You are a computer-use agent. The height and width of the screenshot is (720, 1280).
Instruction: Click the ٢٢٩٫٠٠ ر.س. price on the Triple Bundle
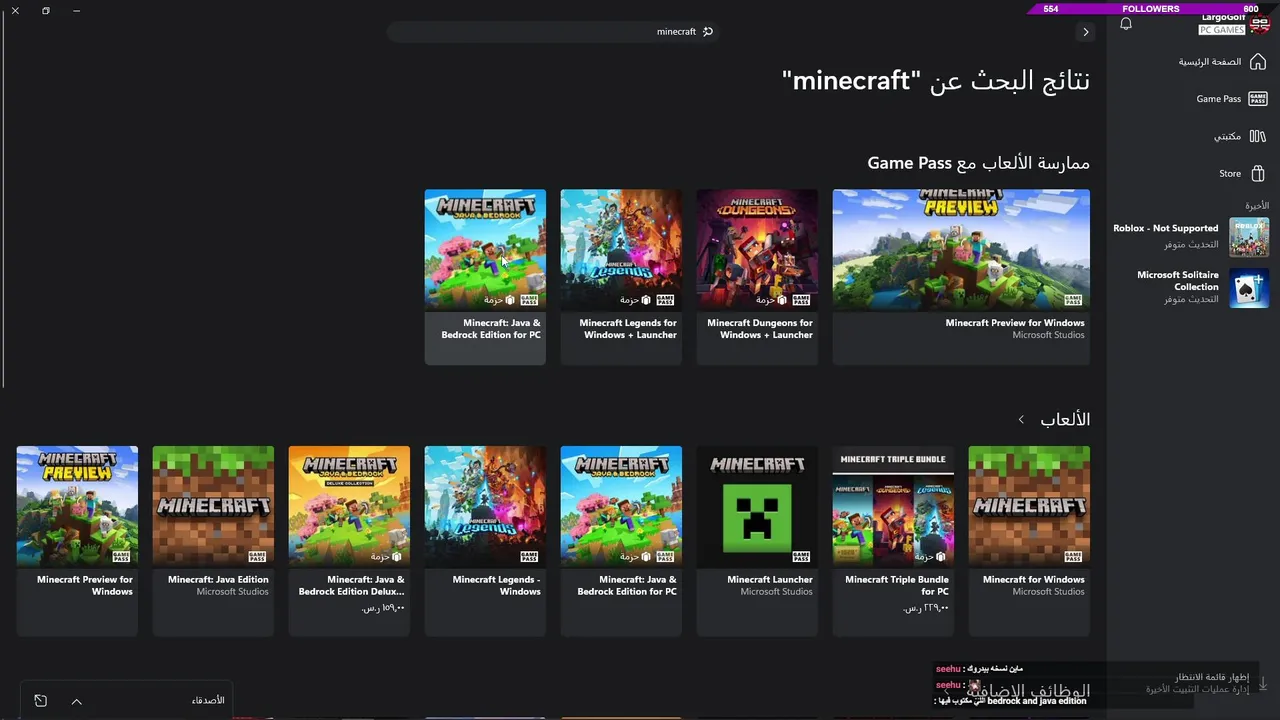click(926, 608)
